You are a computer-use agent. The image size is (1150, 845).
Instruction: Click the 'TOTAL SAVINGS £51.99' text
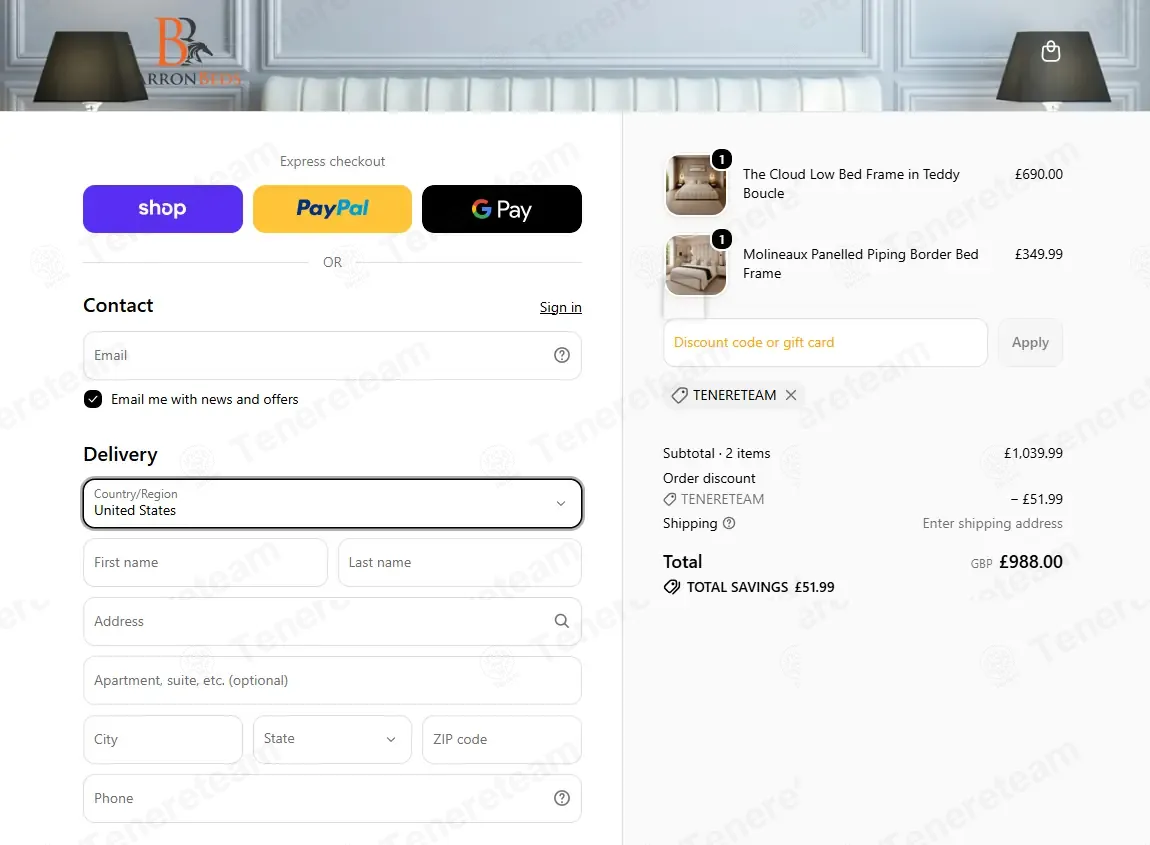tap(761, 587)
